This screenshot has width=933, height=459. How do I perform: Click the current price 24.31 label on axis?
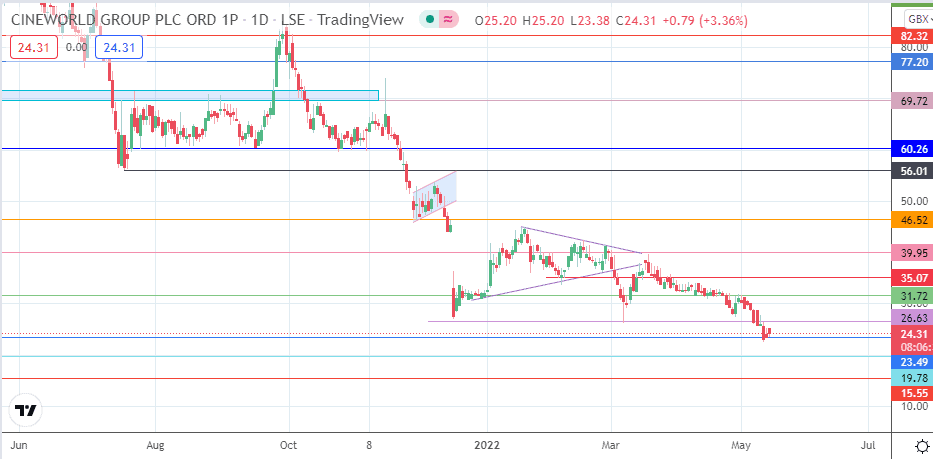912,333
